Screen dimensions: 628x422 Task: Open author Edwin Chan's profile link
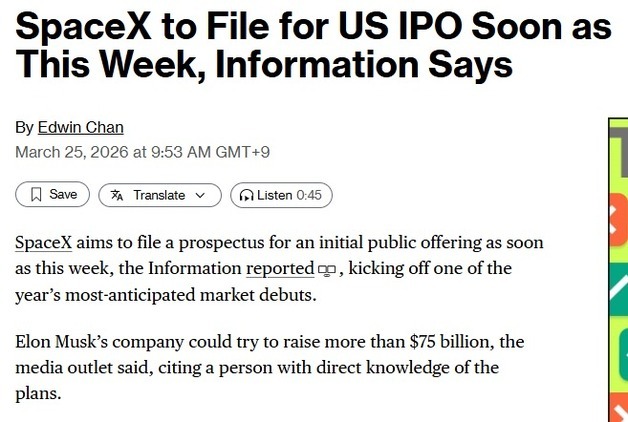(80, 127)
